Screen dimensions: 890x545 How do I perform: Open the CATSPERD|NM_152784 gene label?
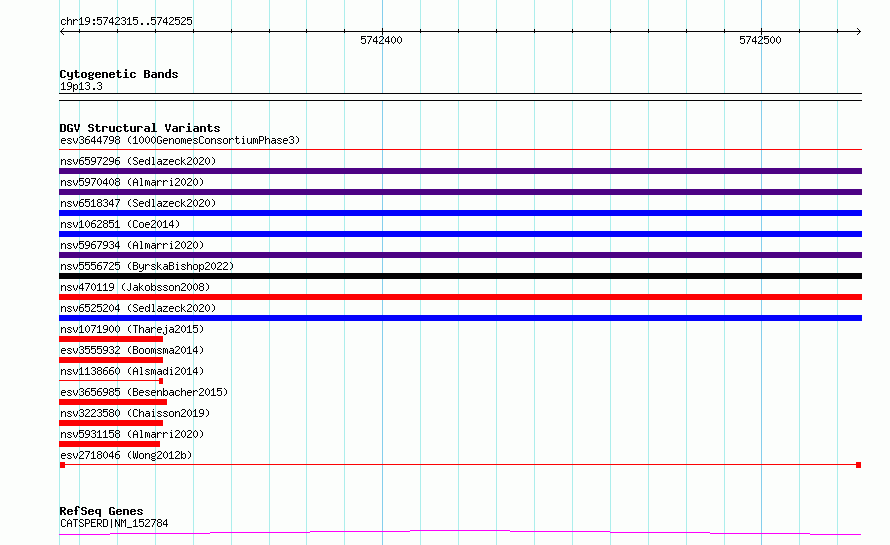[x=114, y=523]
